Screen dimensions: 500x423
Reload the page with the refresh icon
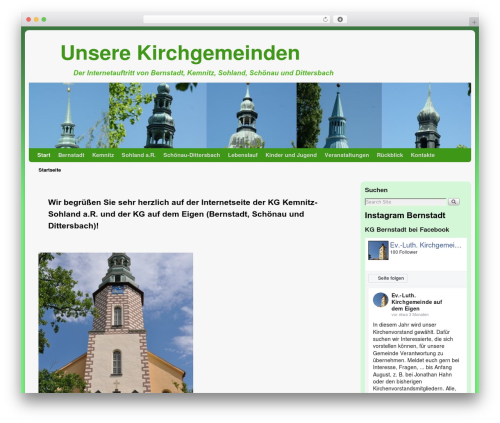coord(325,19)
